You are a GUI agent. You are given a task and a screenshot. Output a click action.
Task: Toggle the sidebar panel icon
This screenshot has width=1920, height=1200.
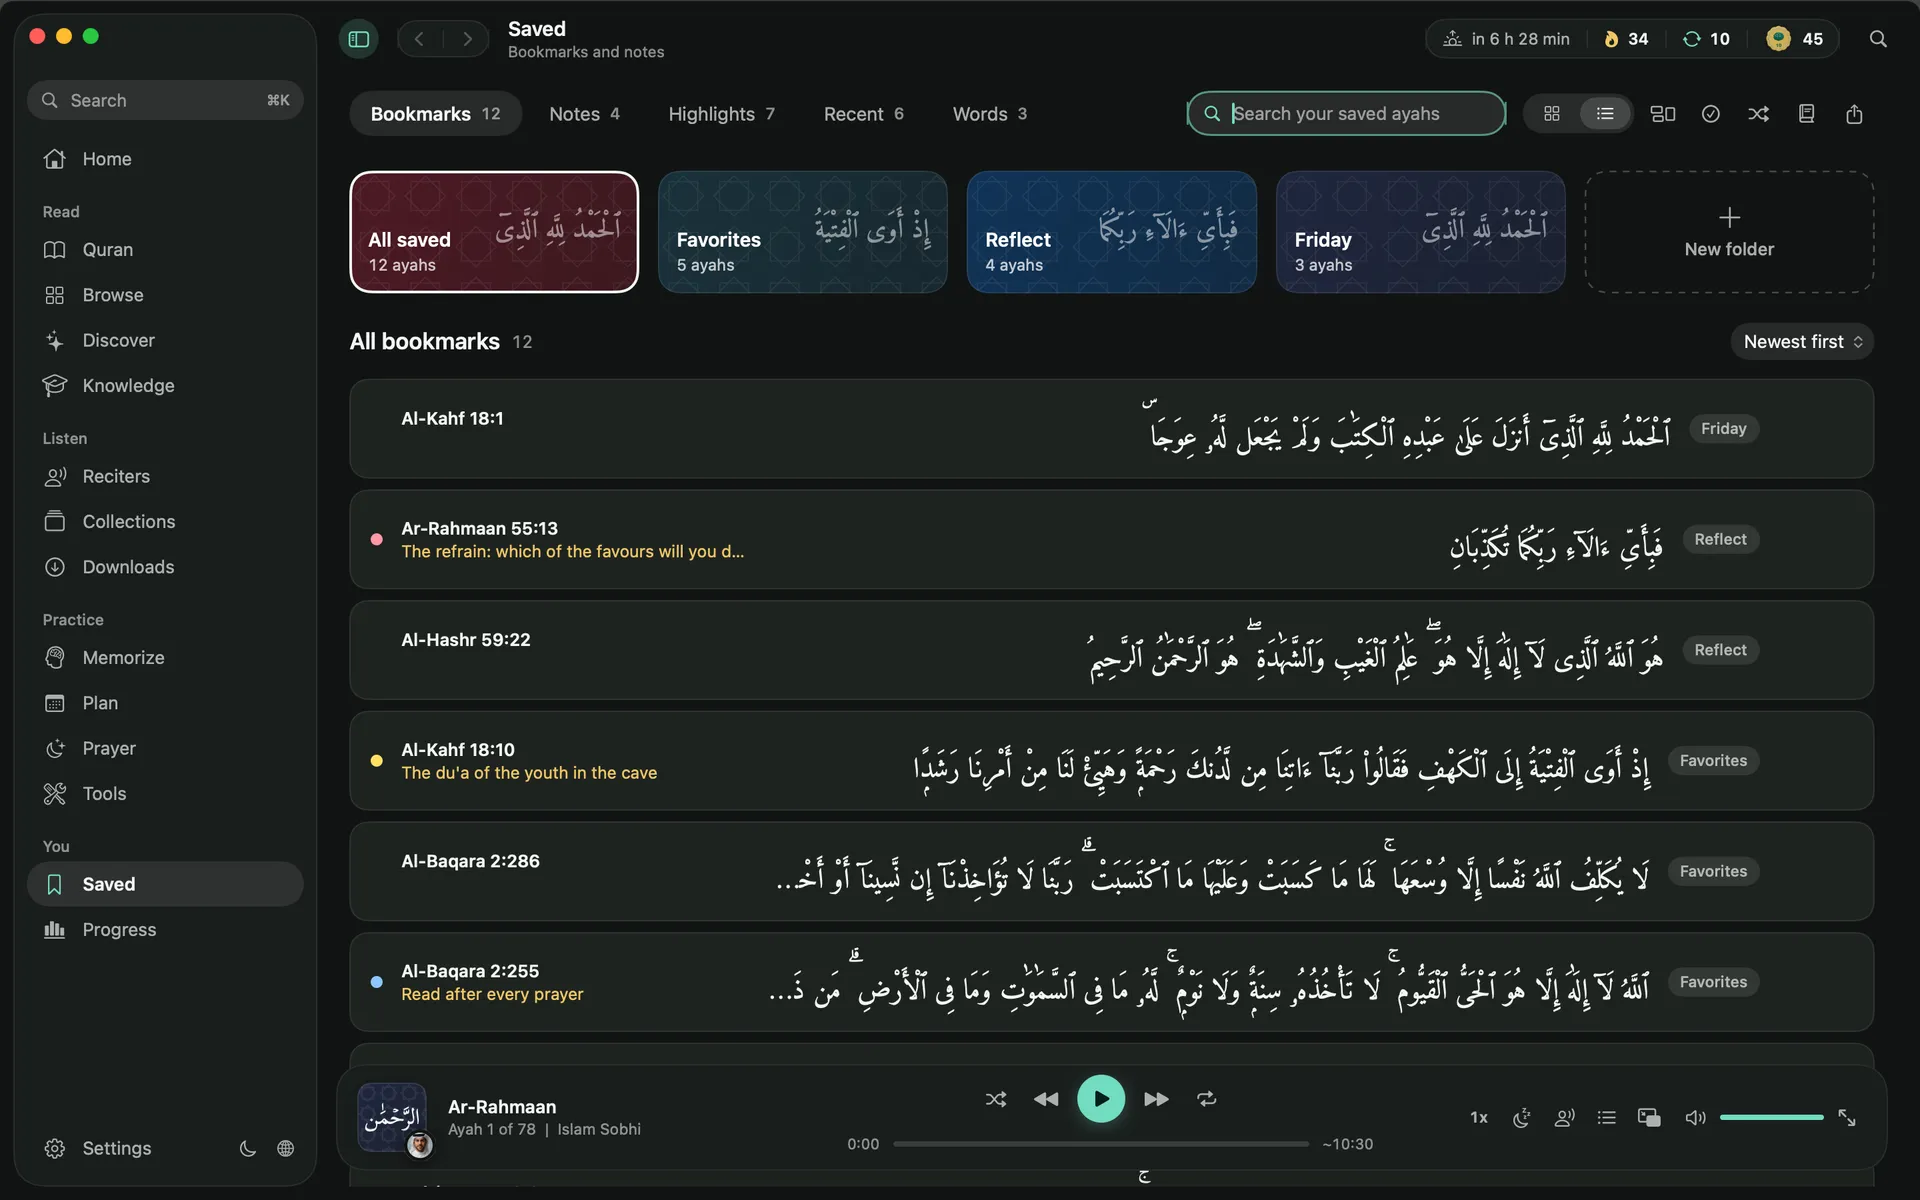click(x=359, y=39)
